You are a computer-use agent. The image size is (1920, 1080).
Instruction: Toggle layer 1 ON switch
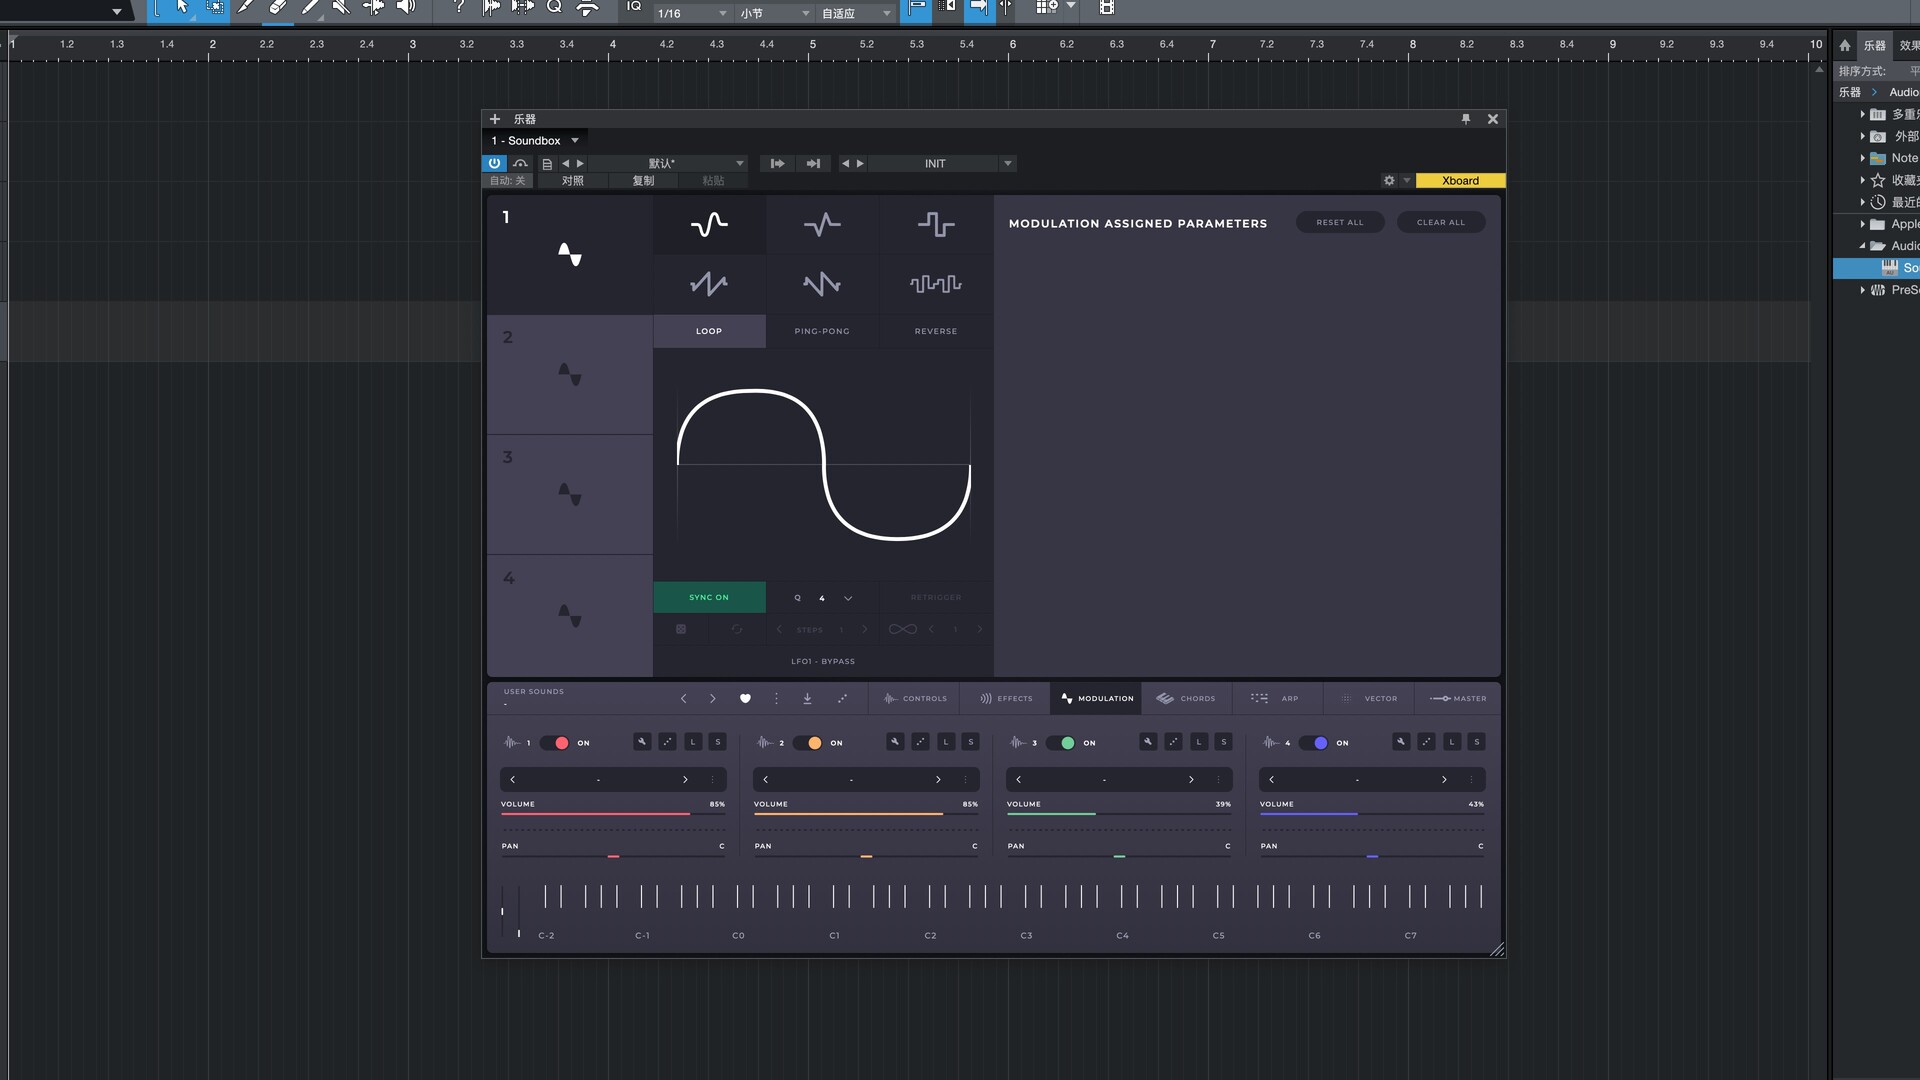(x=555, y=743)
